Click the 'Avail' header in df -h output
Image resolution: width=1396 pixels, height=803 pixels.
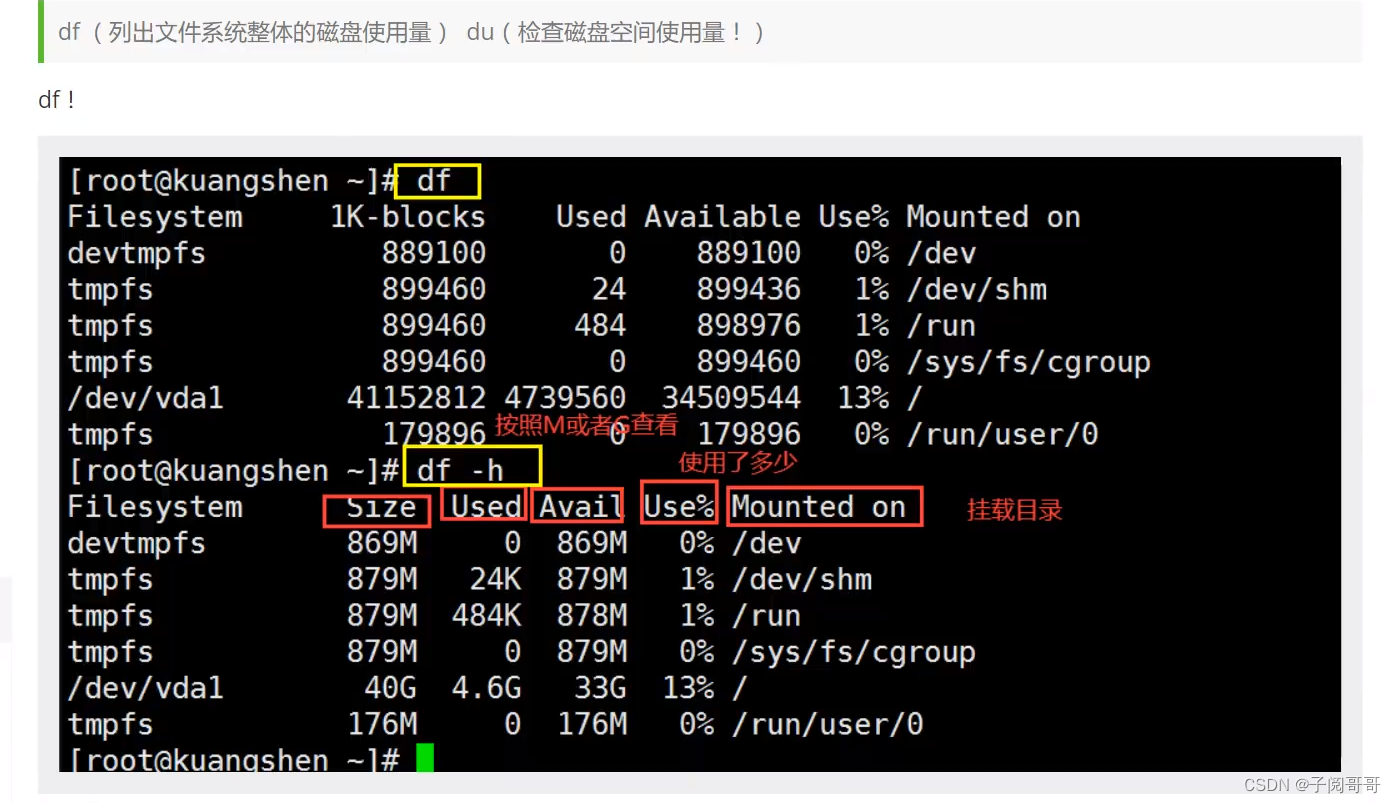[x=582, y=508]
